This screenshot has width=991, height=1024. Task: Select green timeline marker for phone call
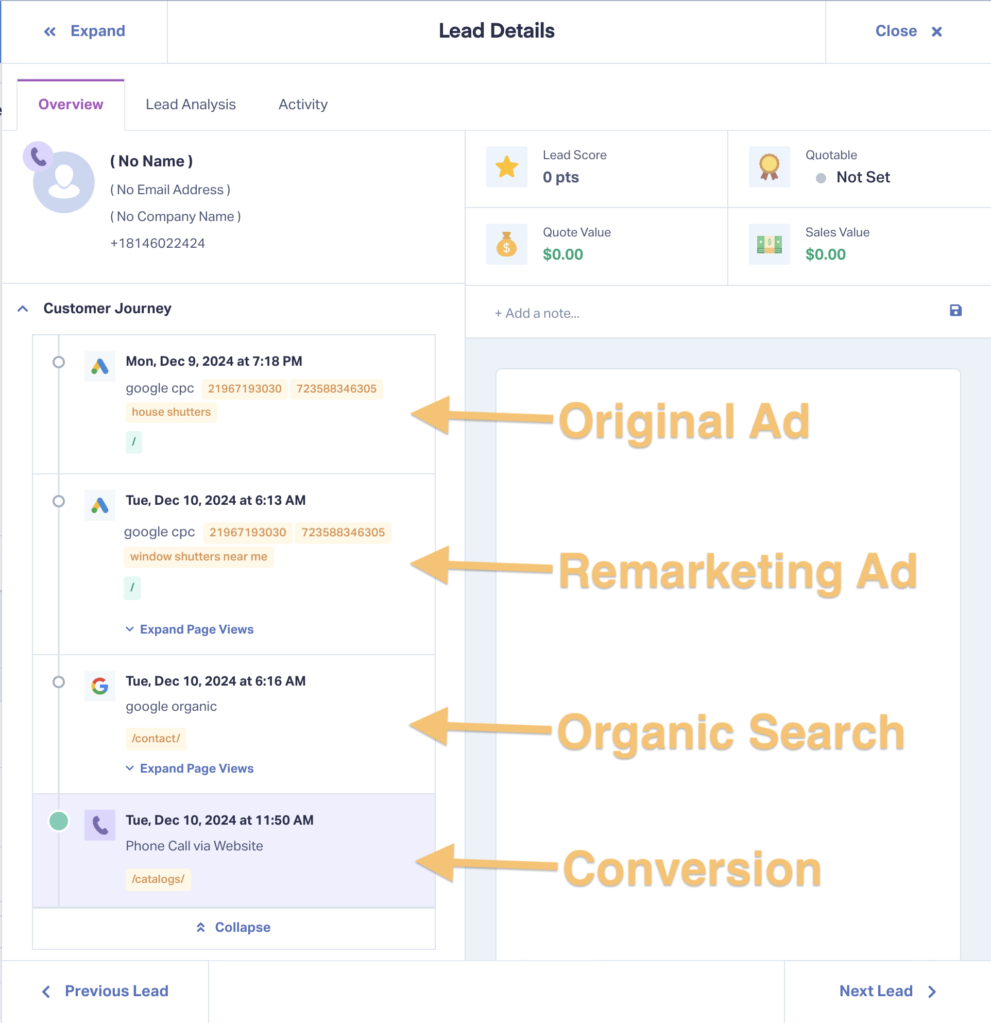(59, 821)
